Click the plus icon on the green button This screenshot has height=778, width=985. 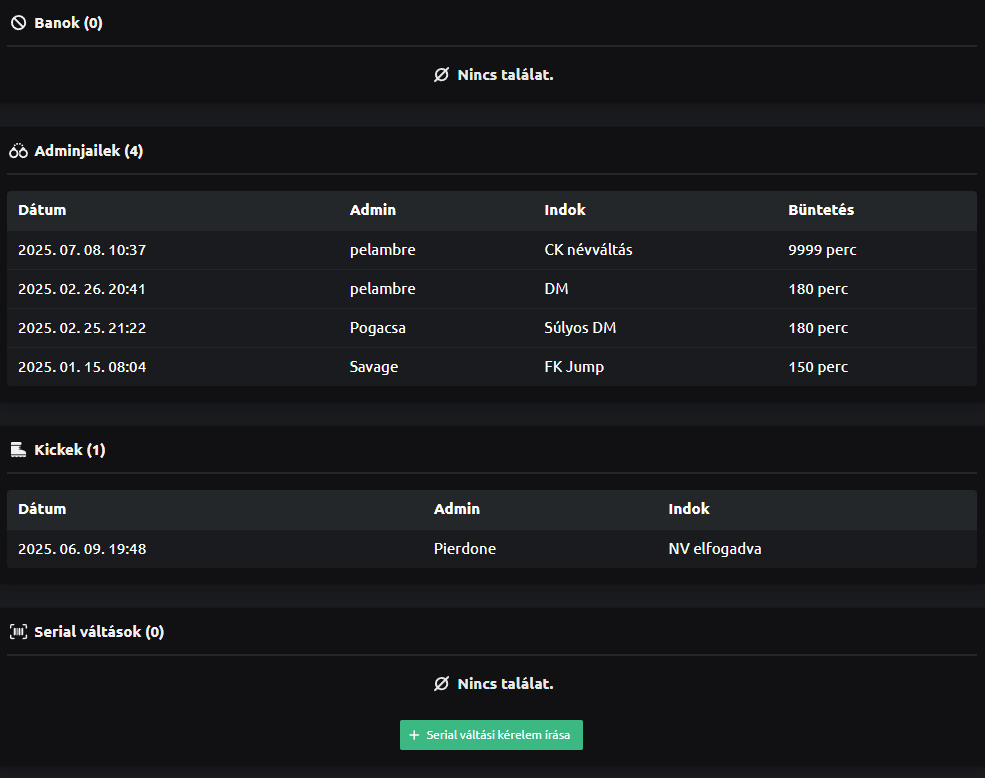point(414,735)
